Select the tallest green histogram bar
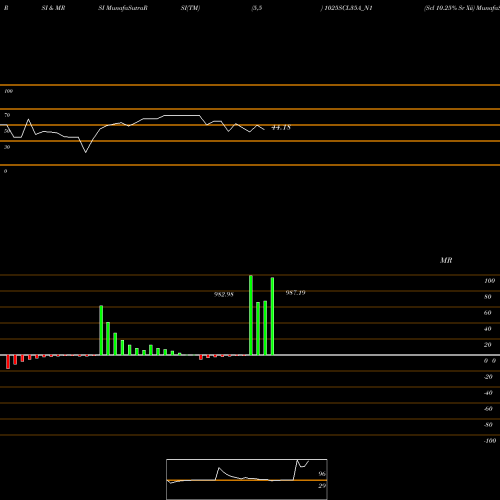The height and width of the screenshot is (500, 500). [251, 315]
